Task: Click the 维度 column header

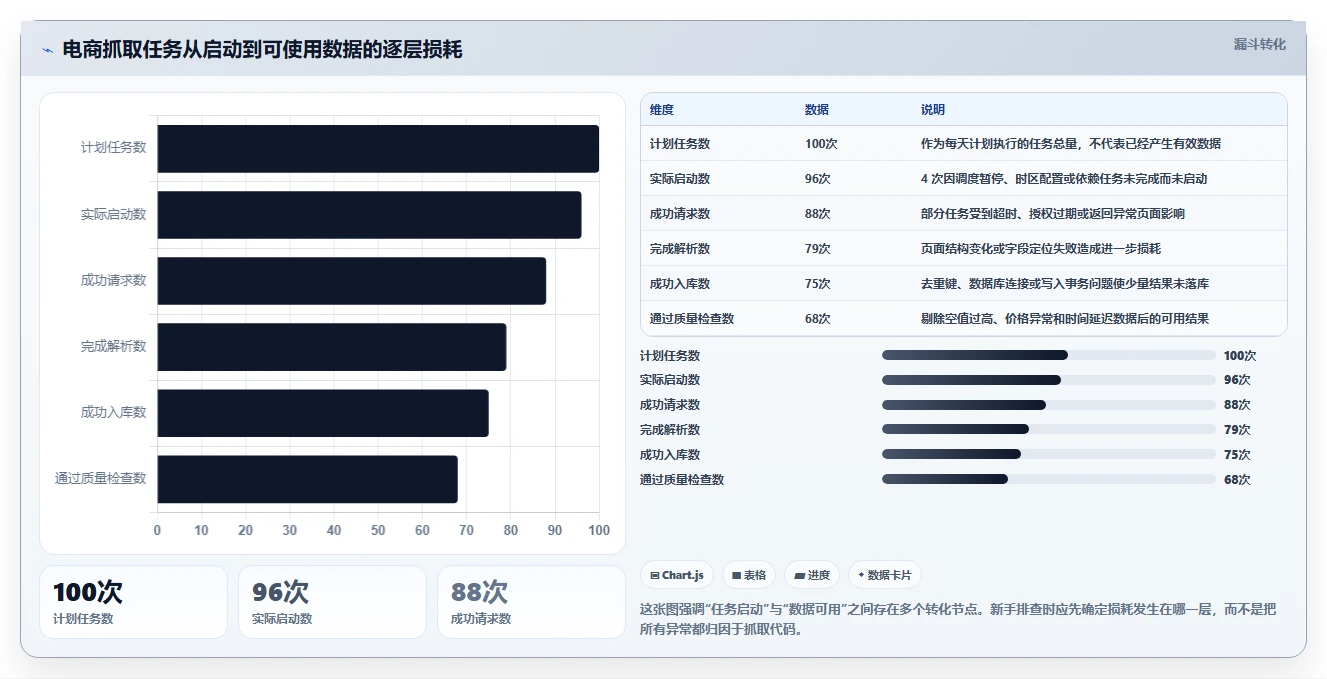Action: point(662,110)
